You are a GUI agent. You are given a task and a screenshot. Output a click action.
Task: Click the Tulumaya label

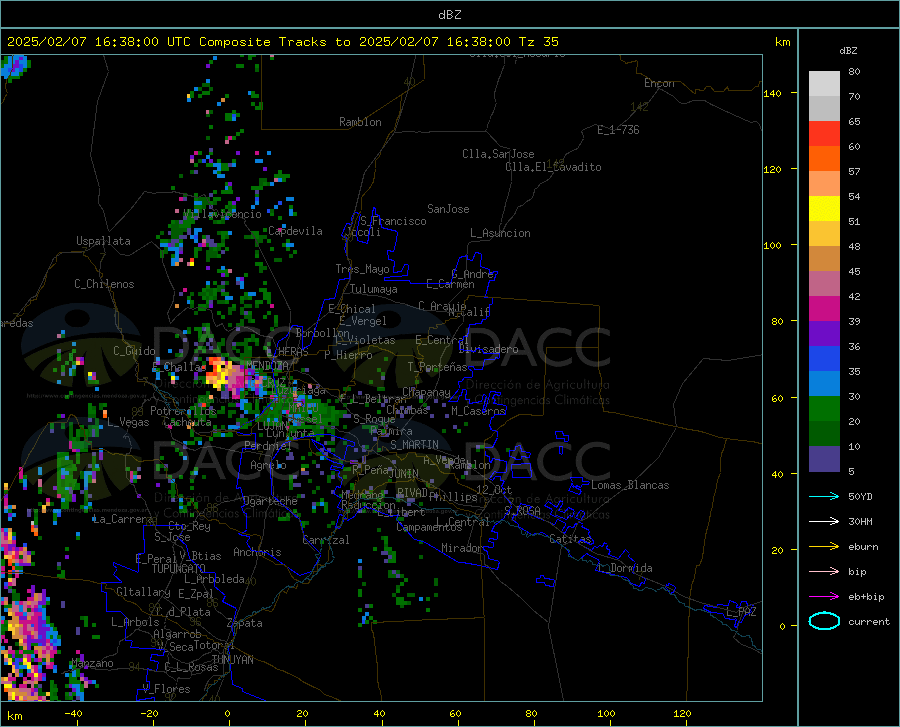point(374,289)
